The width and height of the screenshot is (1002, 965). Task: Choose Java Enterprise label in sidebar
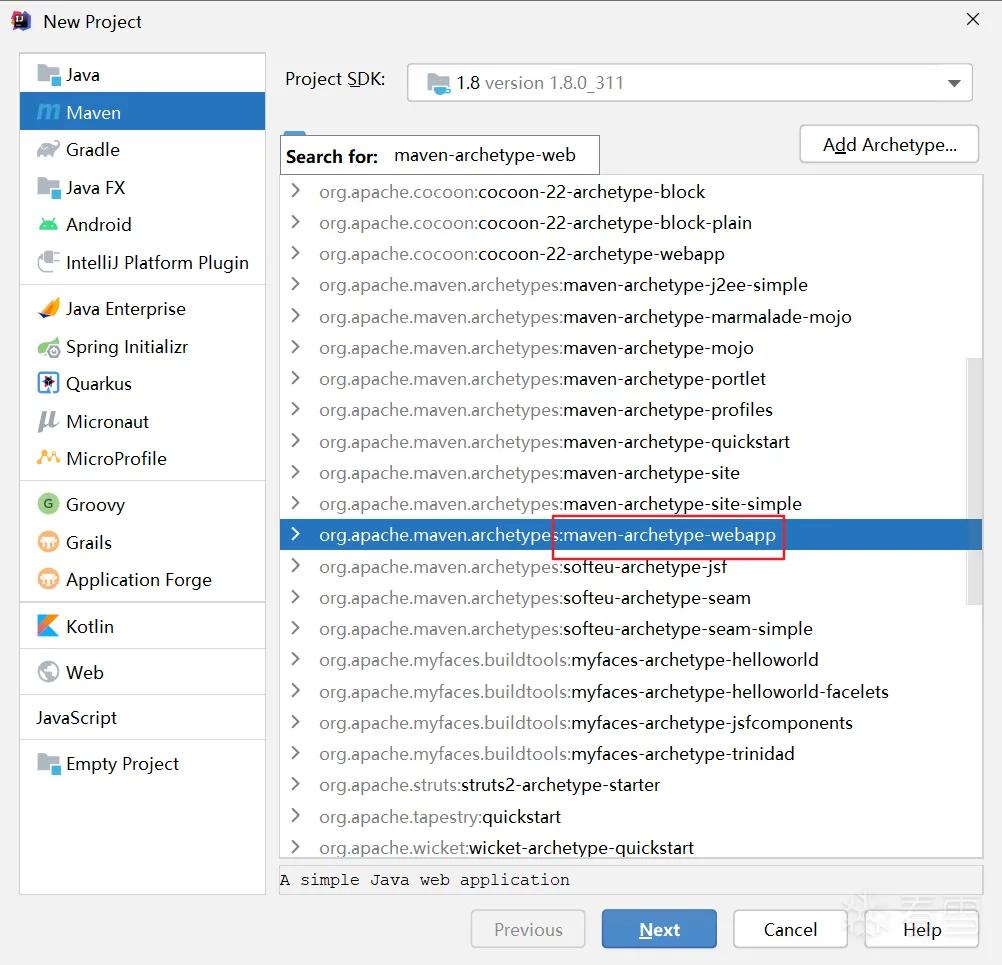point(126,309)
